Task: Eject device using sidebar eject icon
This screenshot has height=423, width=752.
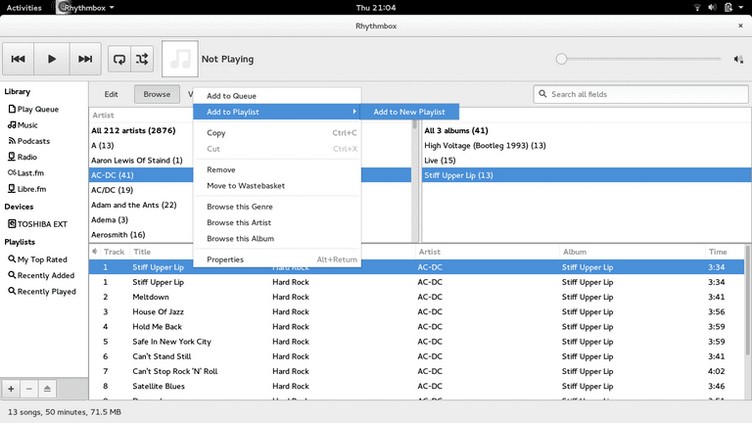Action: coord(48,388)
